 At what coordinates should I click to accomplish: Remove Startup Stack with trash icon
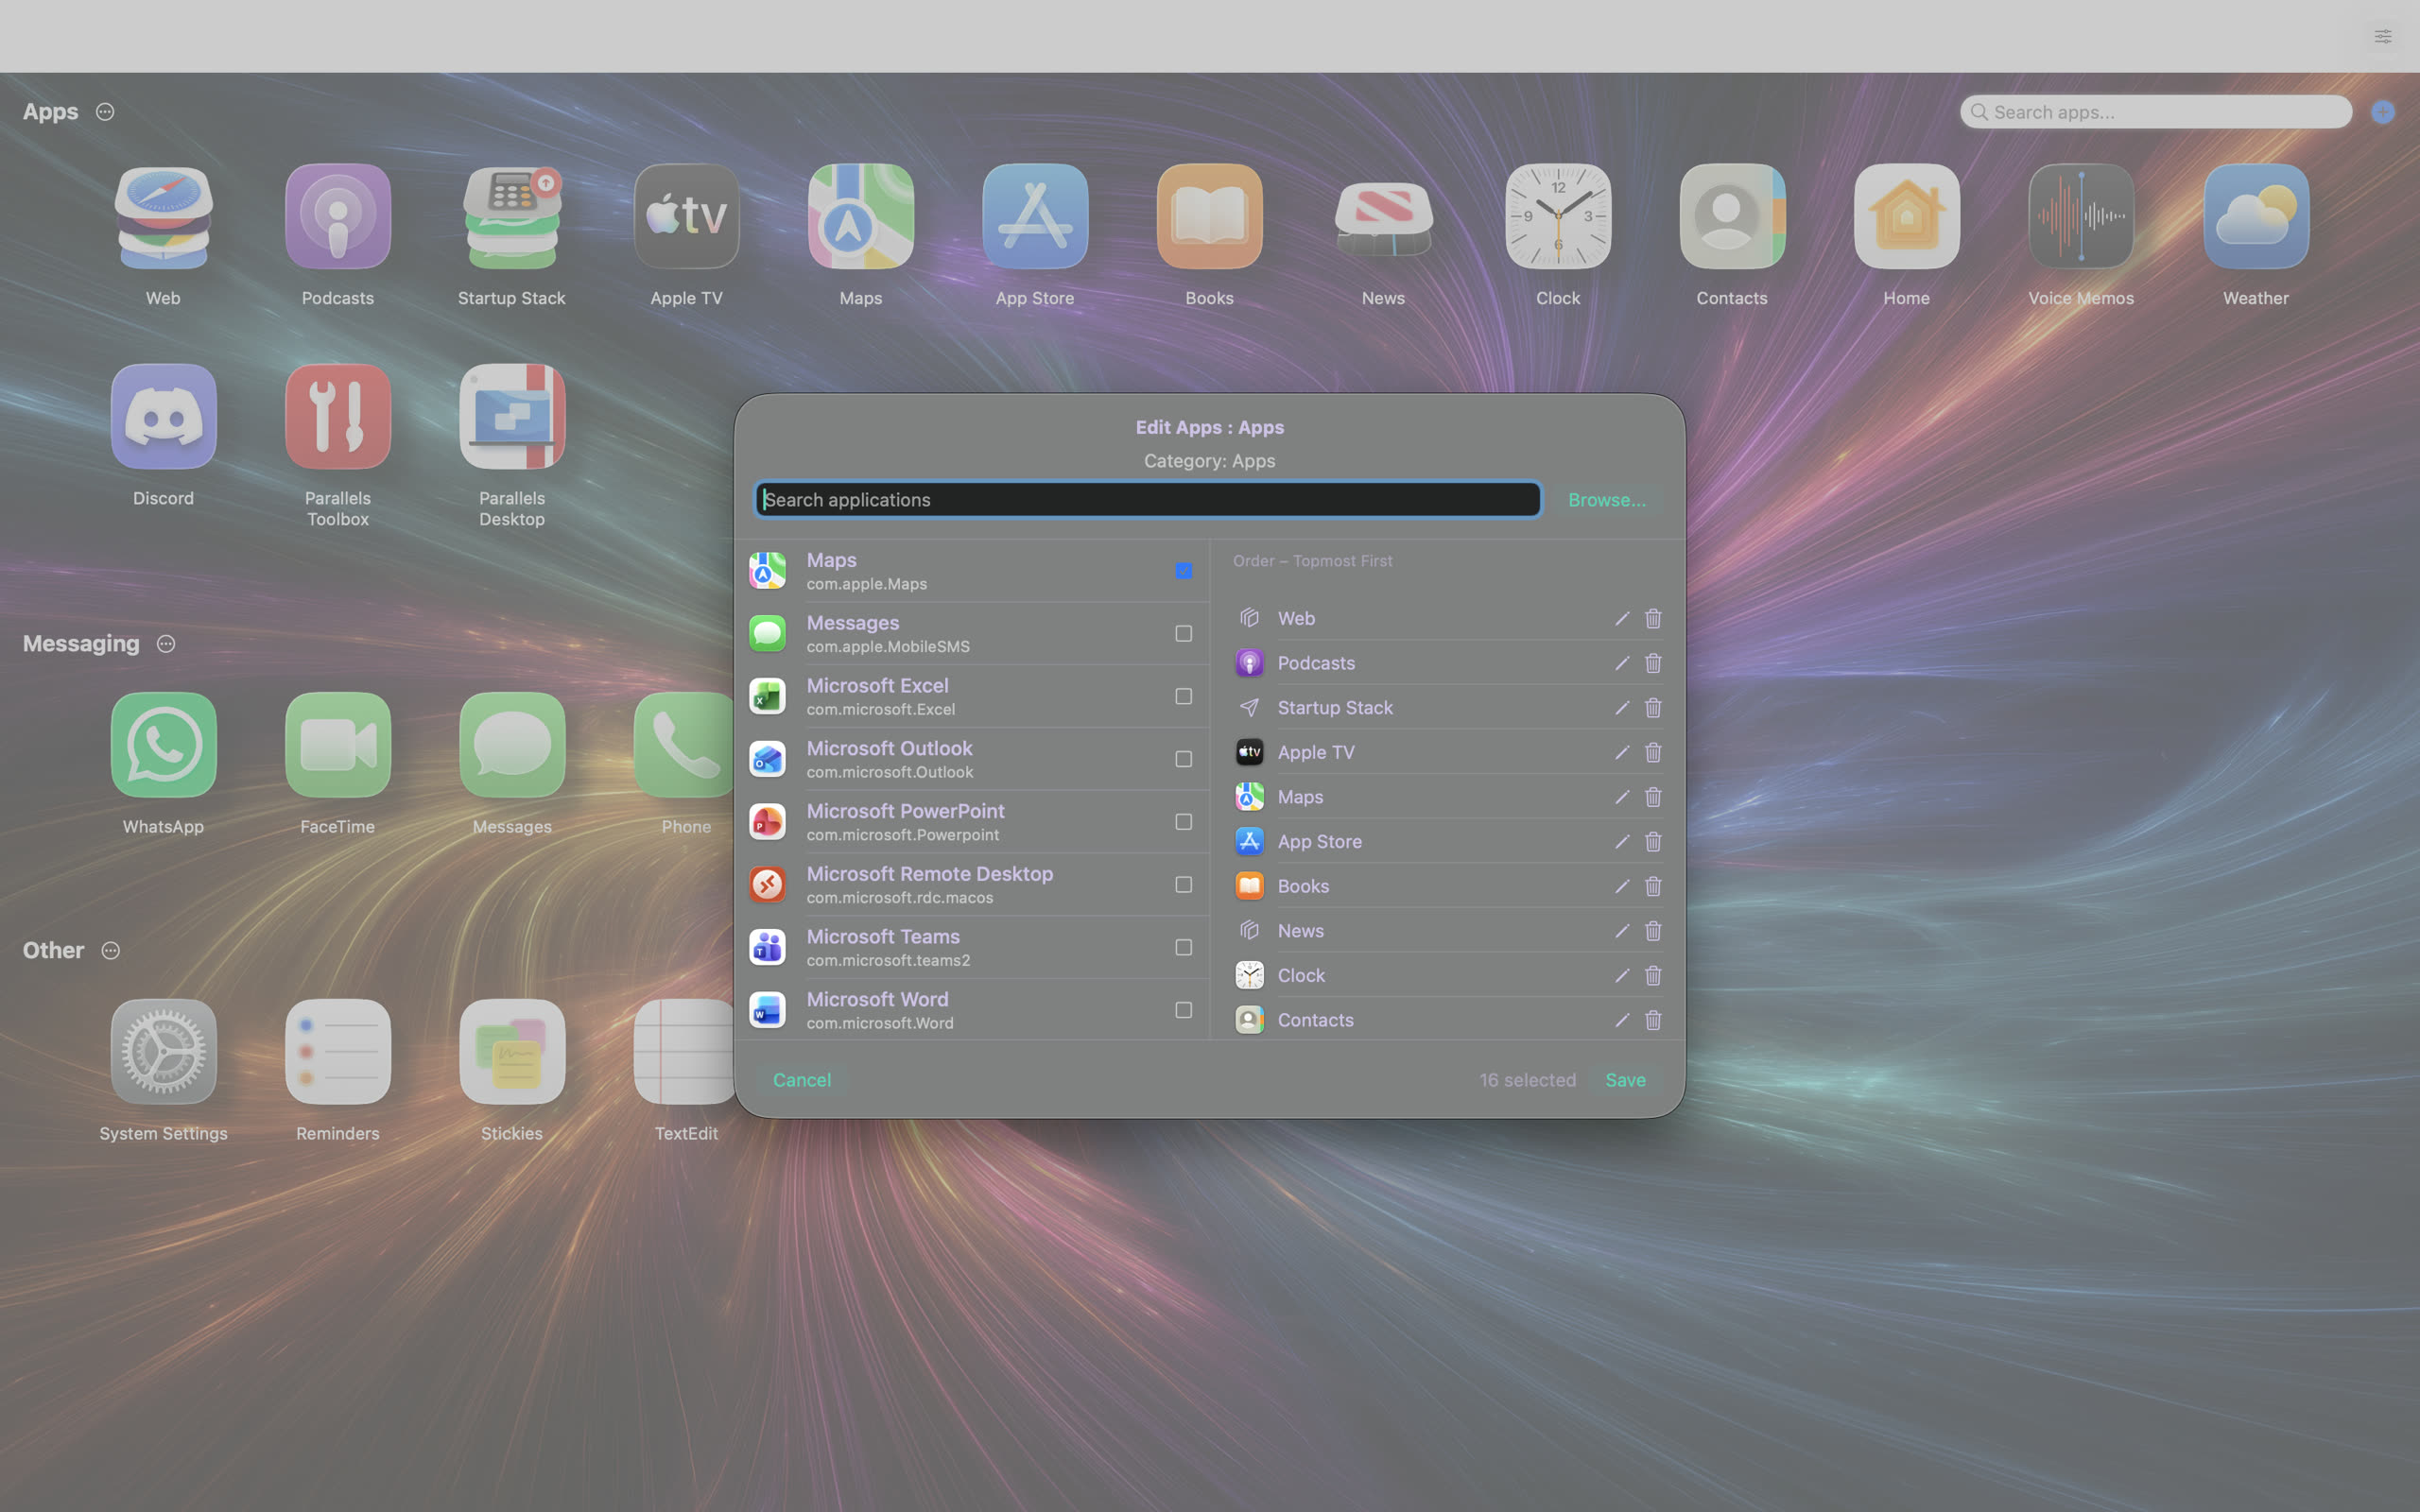click(1653, 708)
